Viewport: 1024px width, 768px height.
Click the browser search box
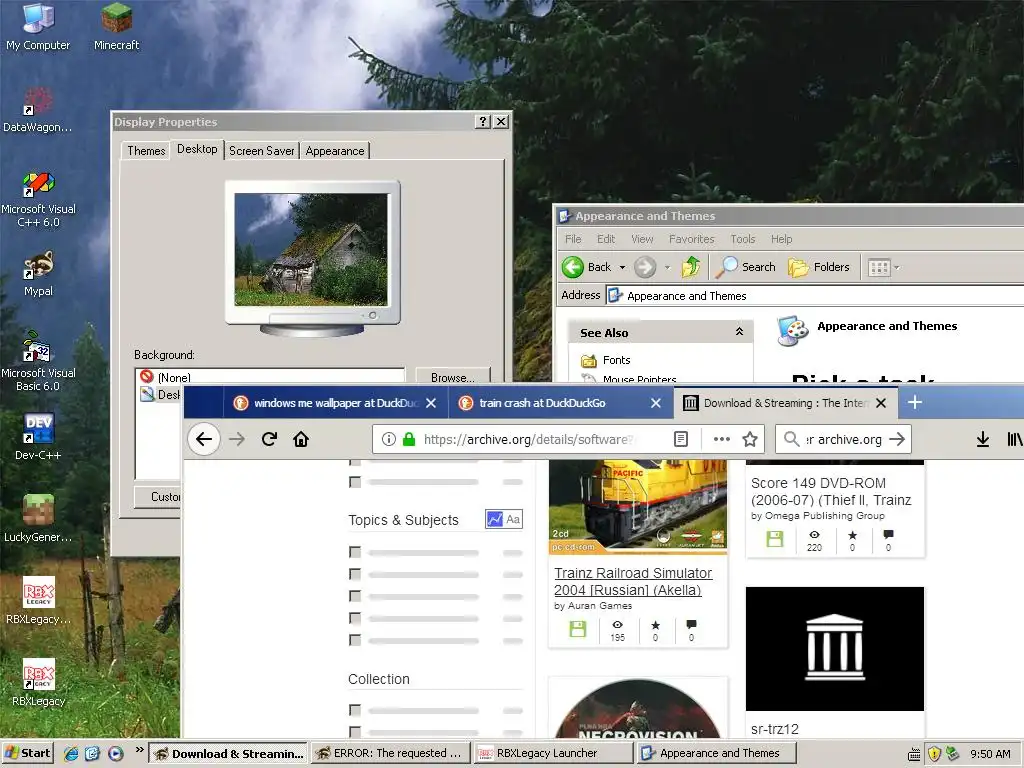coord(843,440)
